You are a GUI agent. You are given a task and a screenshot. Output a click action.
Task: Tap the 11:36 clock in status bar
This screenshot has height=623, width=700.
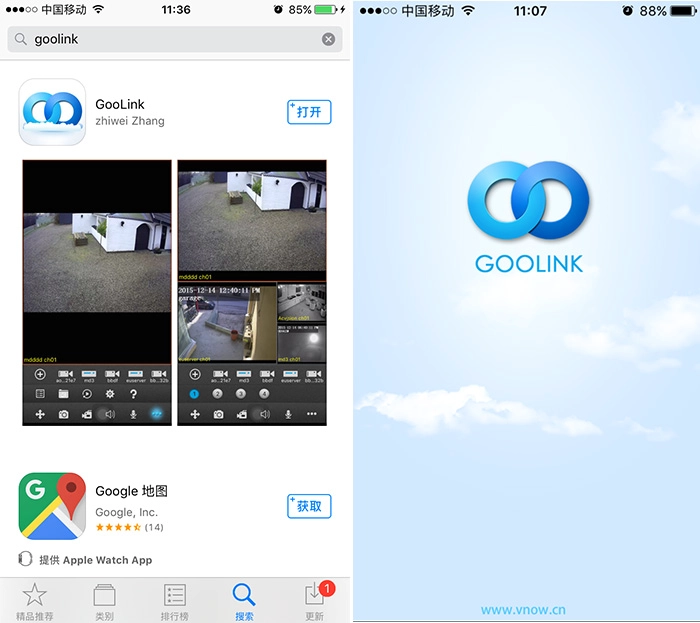176,9
